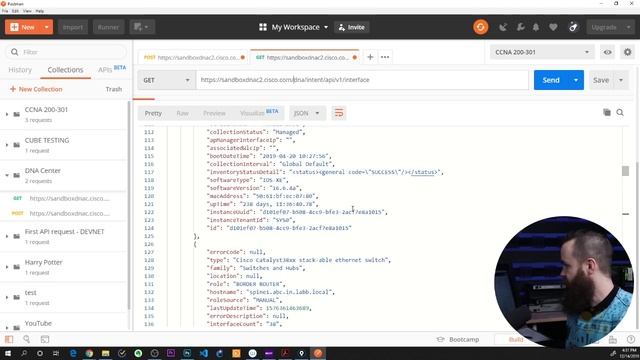Click the Invite button
This screenshot has width=640, height=360.
(x=351, y=27)
